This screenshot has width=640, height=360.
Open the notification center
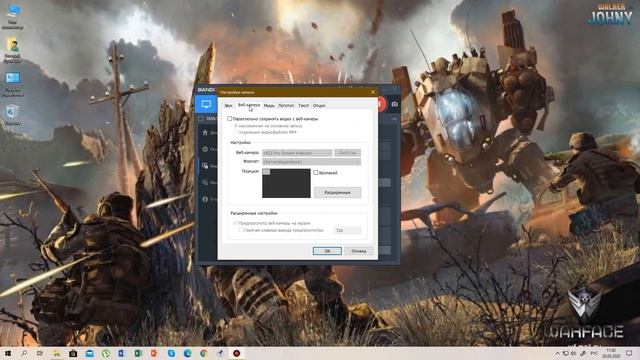(629, 353)
